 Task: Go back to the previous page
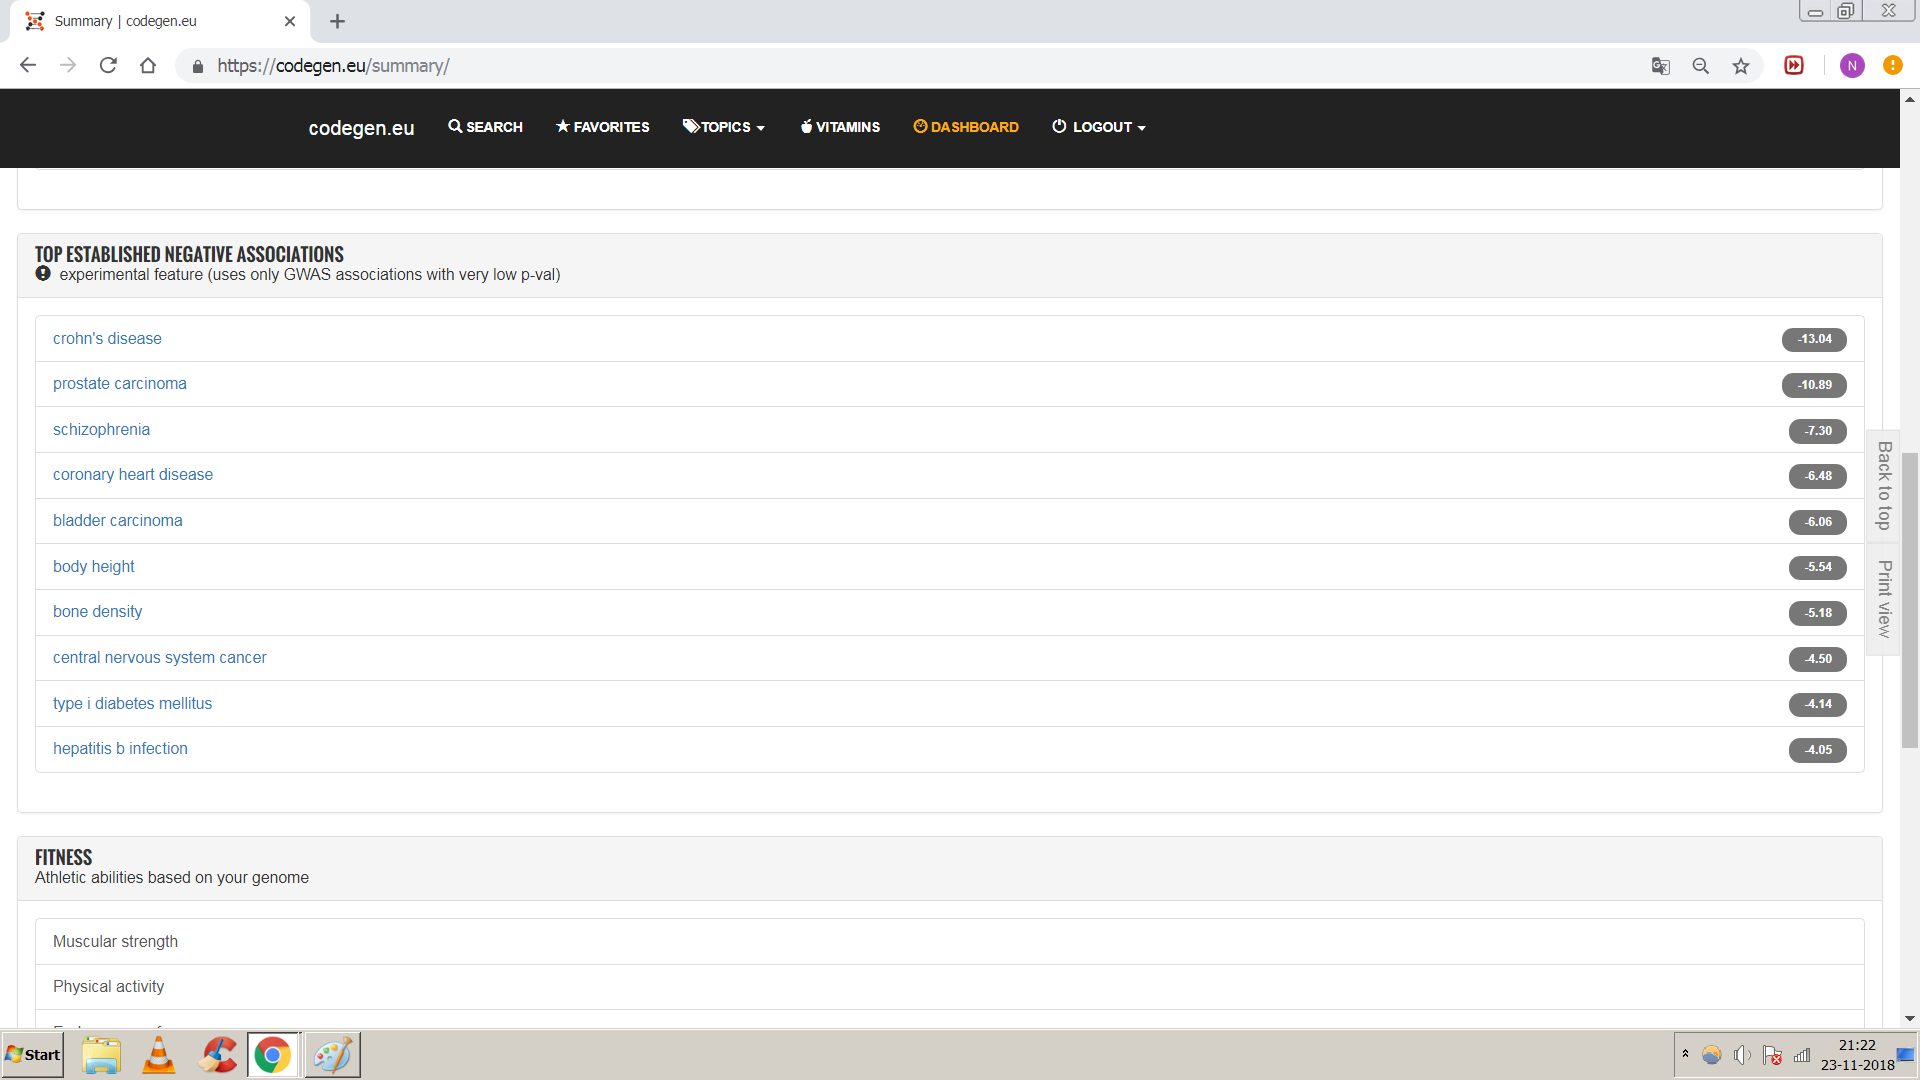coord(28,66)
